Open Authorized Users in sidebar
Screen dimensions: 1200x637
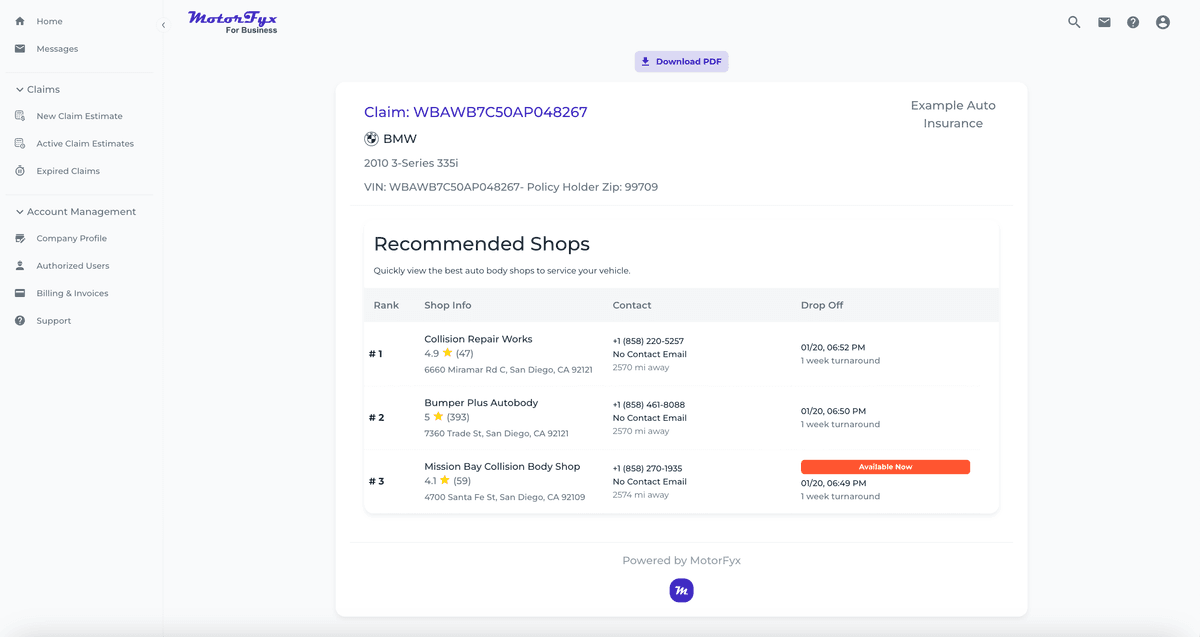point(73,266)
